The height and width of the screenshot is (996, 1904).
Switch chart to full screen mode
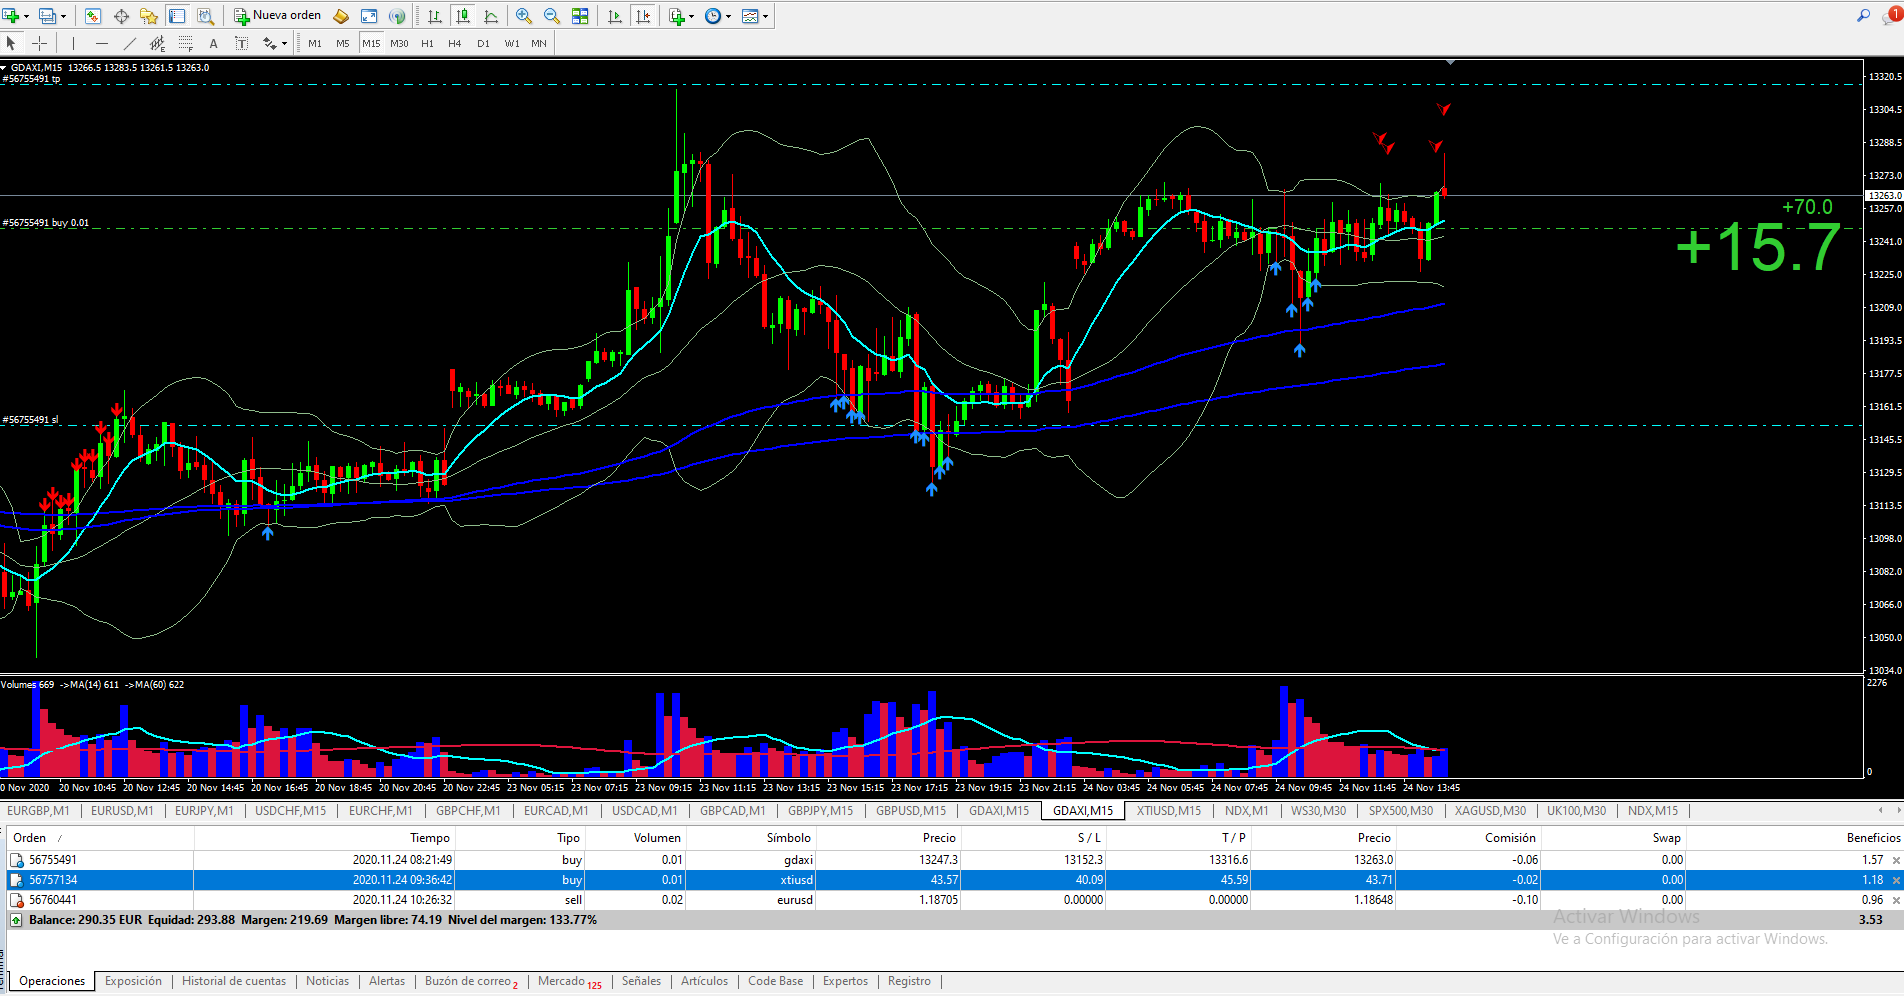pos(369,16)
